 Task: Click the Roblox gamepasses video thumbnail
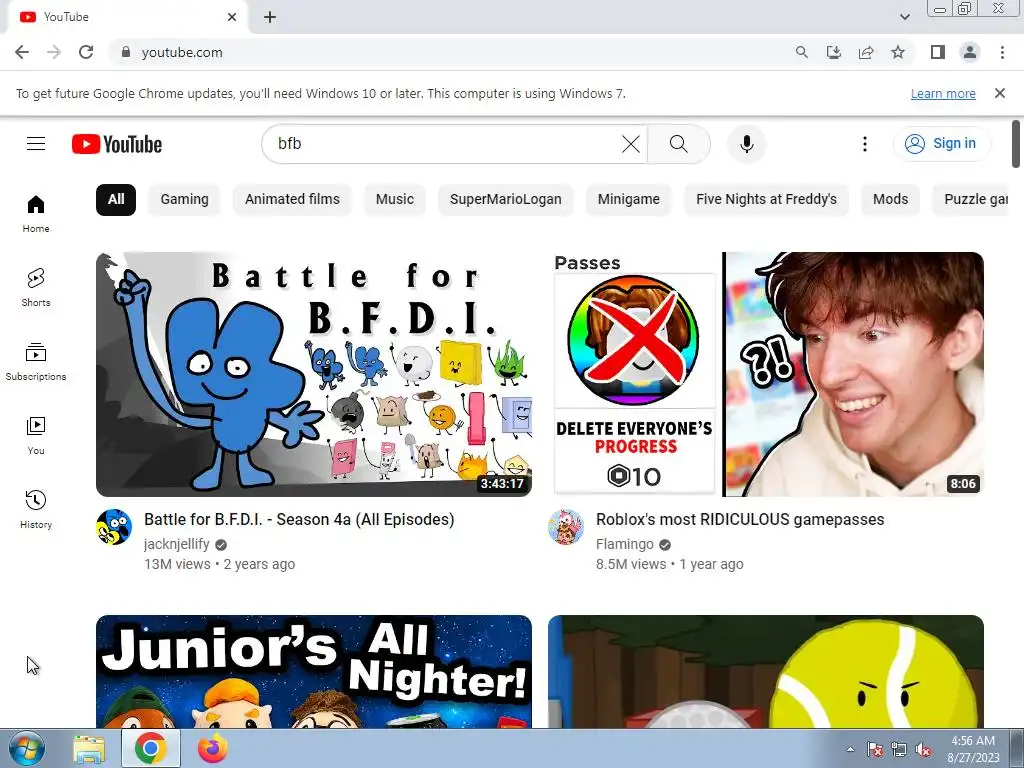[x=765, y=374]
